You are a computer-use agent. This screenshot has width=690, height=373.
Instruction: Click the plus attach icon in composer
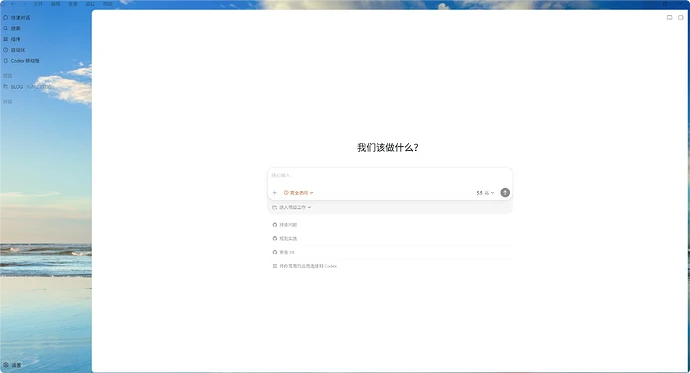[x=275, y=193]
